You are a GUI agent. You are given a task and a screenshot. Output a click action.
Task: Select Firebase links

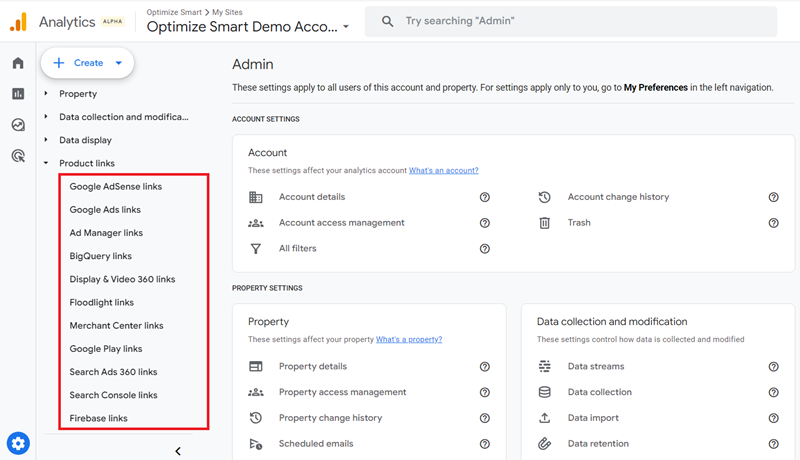pos(98,418)
